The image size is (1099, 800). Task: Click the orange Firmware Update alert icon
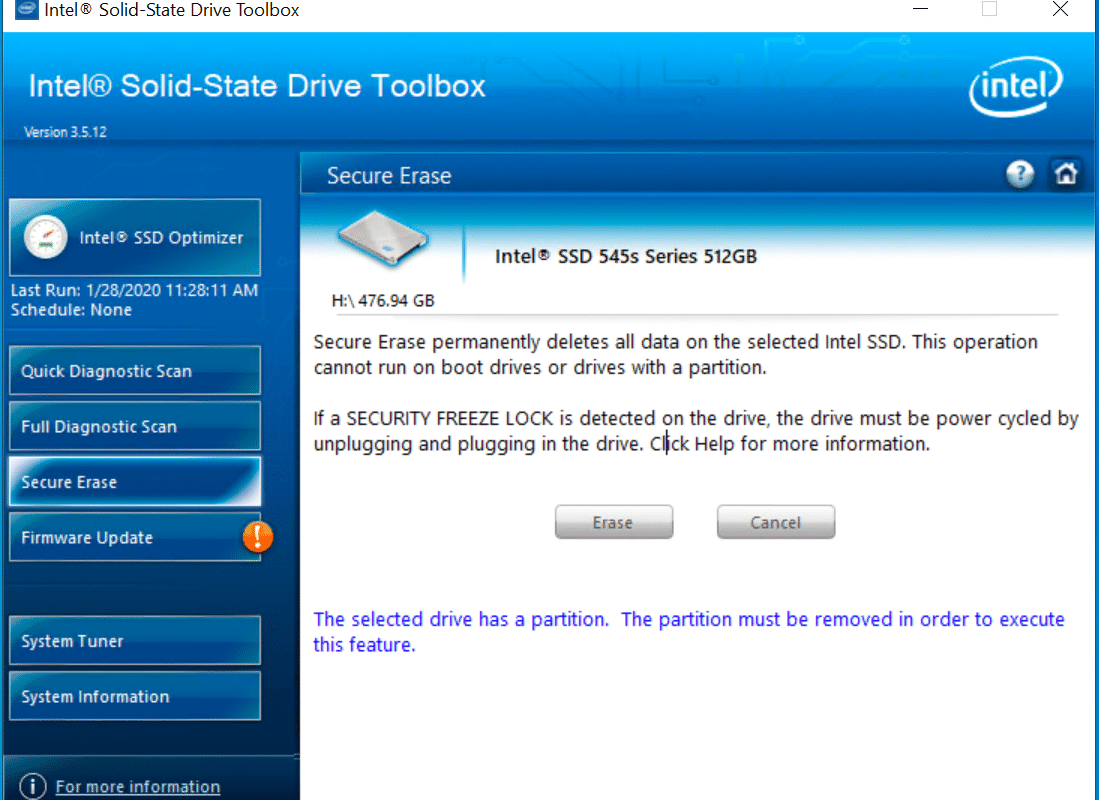pyautogui.click(x=258, y=537)
